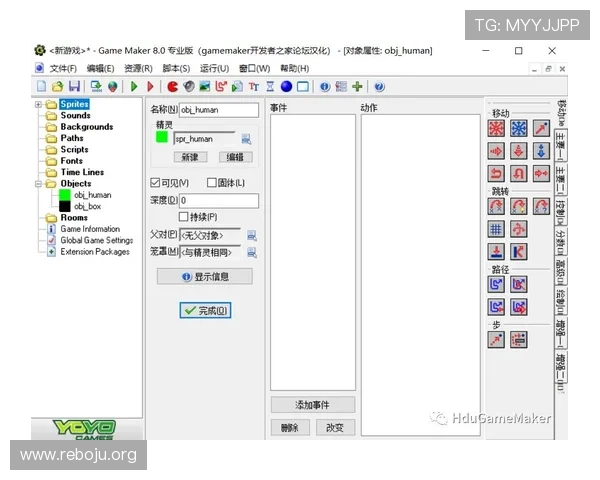The image size is (600, 480).
Task: Create an object using the blue ball icon
Action: [x=286, y=87]
